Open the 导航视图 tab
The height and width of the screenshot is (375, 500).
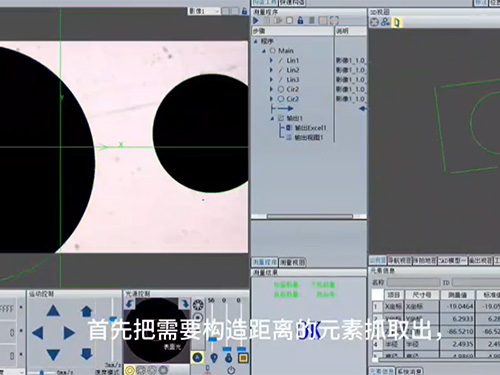coord(399,260)
